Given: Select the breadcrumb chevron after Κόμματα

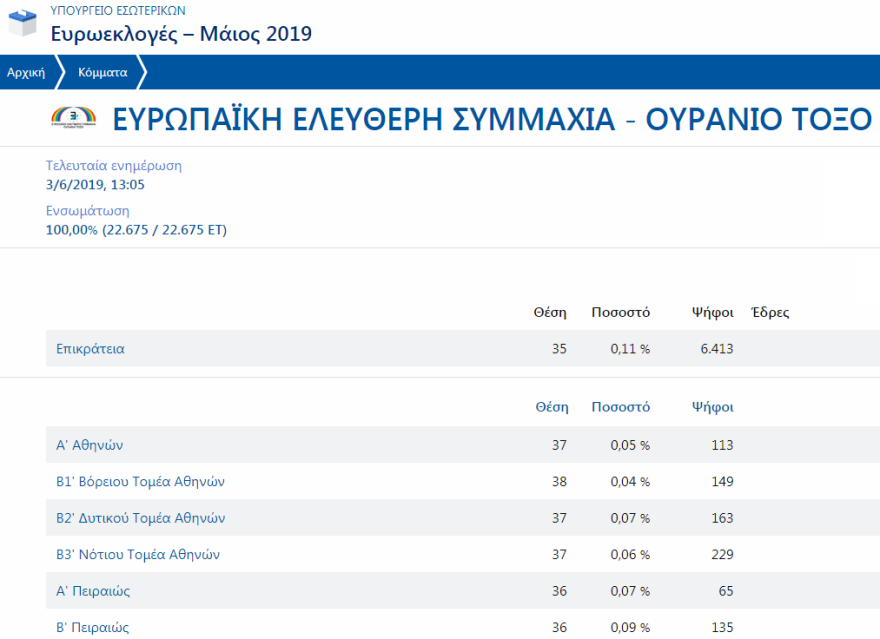Looking at the screenshot, I should [x=143, y=72].
